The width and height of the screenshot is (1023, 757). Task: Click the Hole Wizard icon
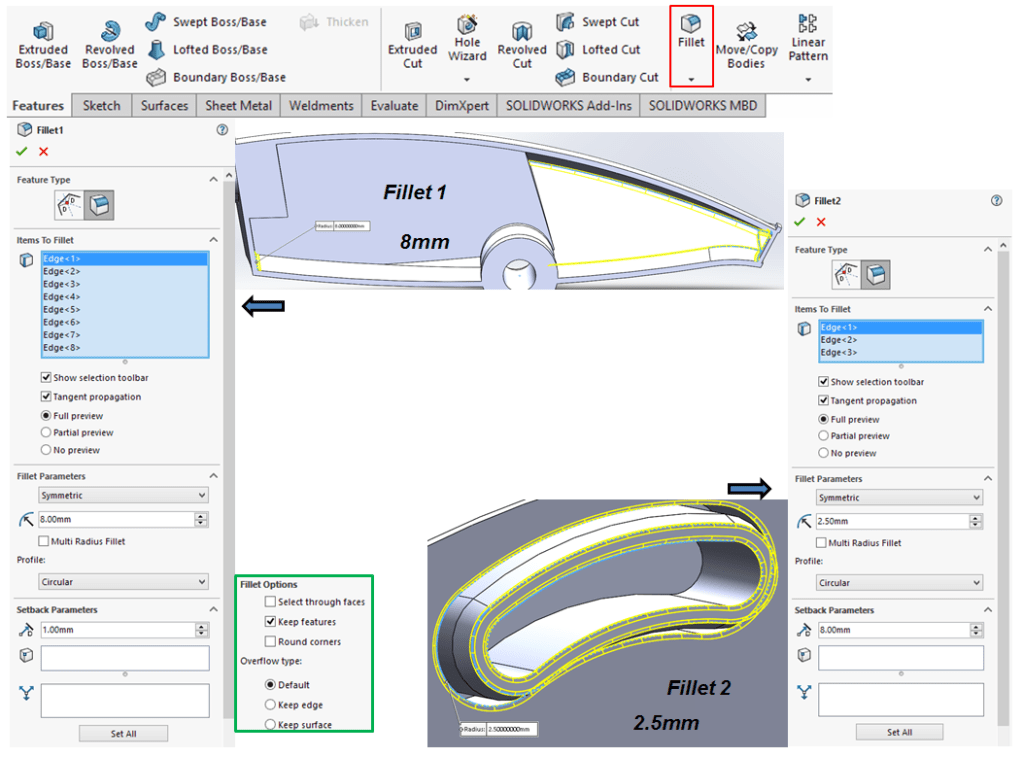[x=467, y=26]
